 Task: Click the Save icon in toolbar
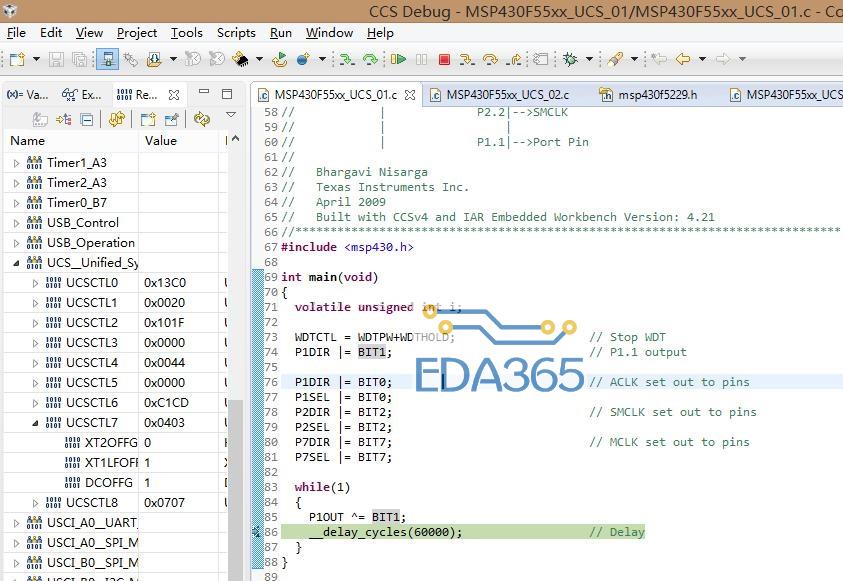click(55, 60)
